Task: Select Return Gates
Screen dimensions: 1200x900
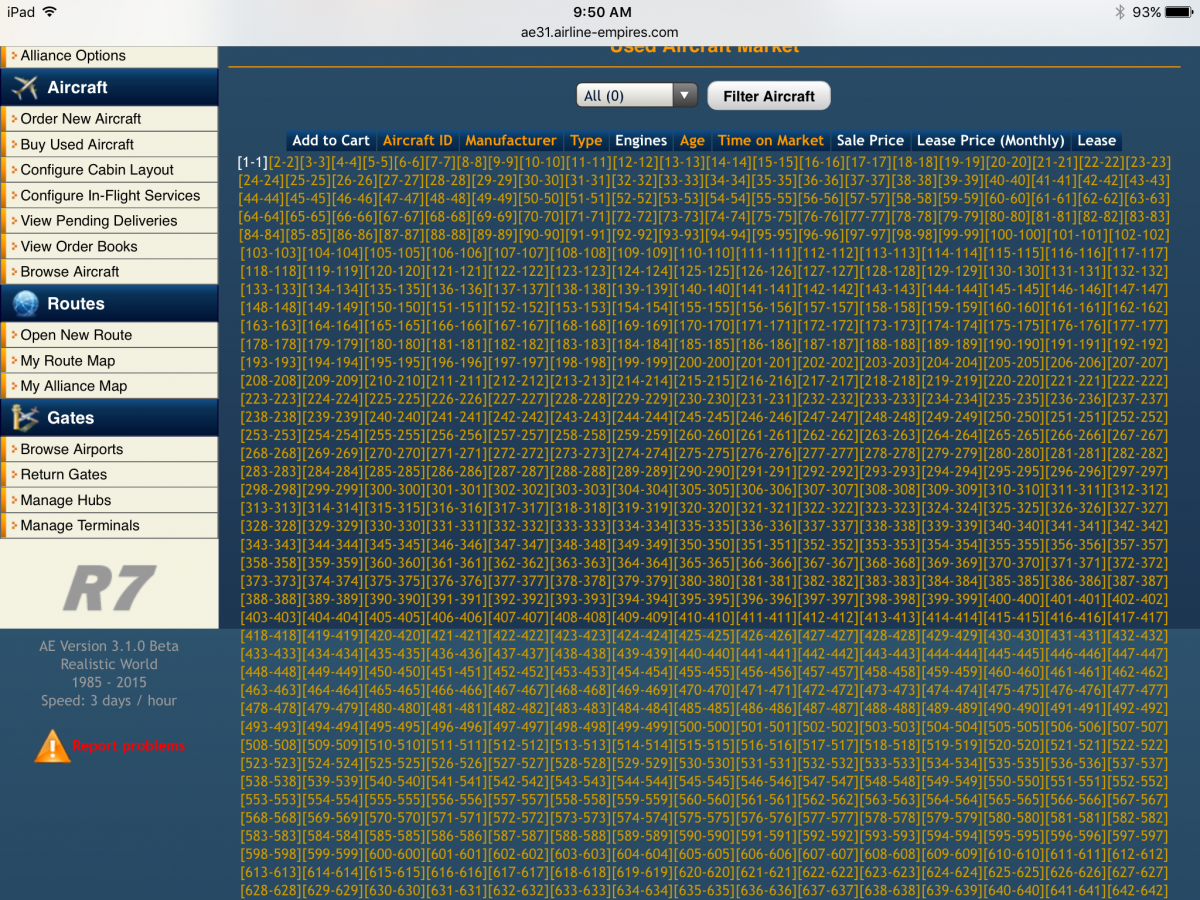Action: 64,475
